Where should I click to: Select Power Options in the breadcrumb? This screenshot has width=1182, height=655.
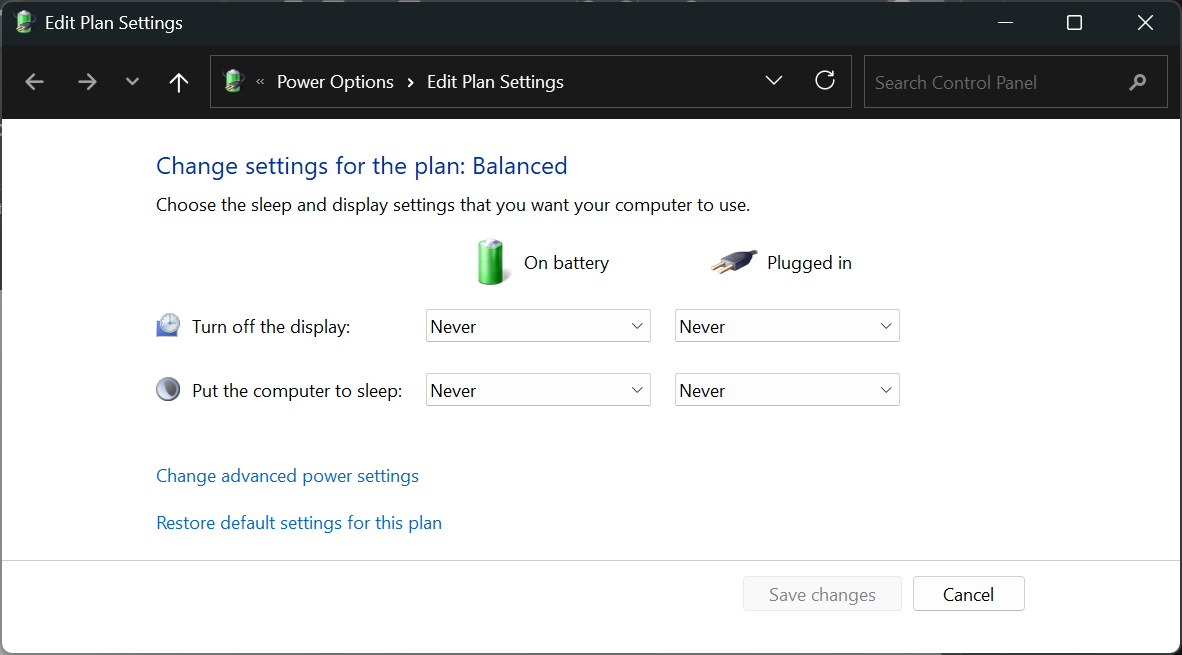335,81
